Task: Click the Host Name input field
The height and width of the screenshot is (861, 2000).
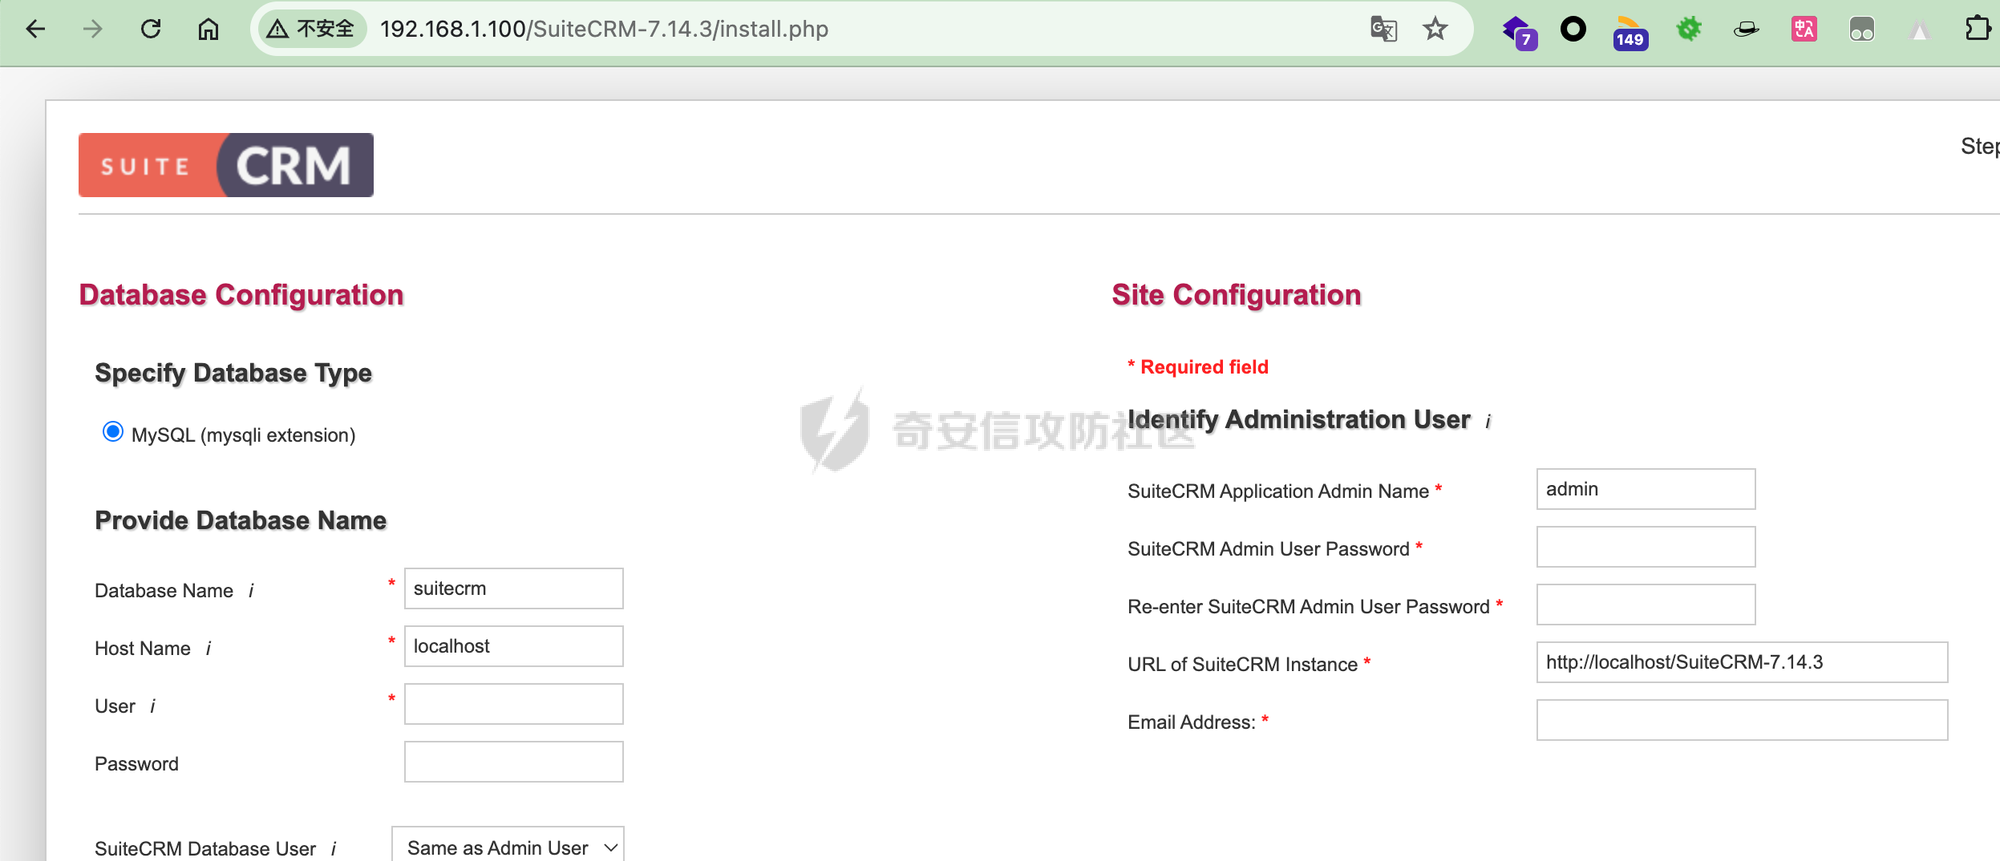Action: [x=513, y=646]
